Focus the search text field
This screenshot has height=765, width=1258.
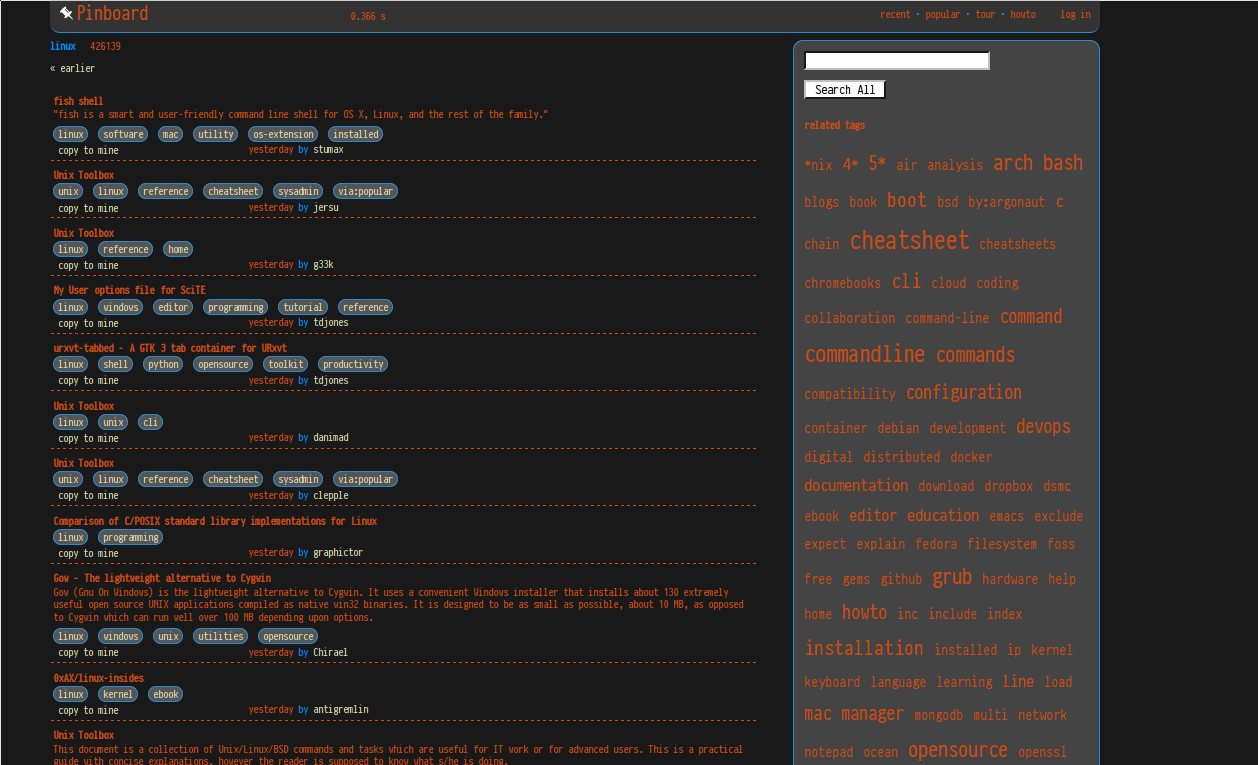click(896, 61)
